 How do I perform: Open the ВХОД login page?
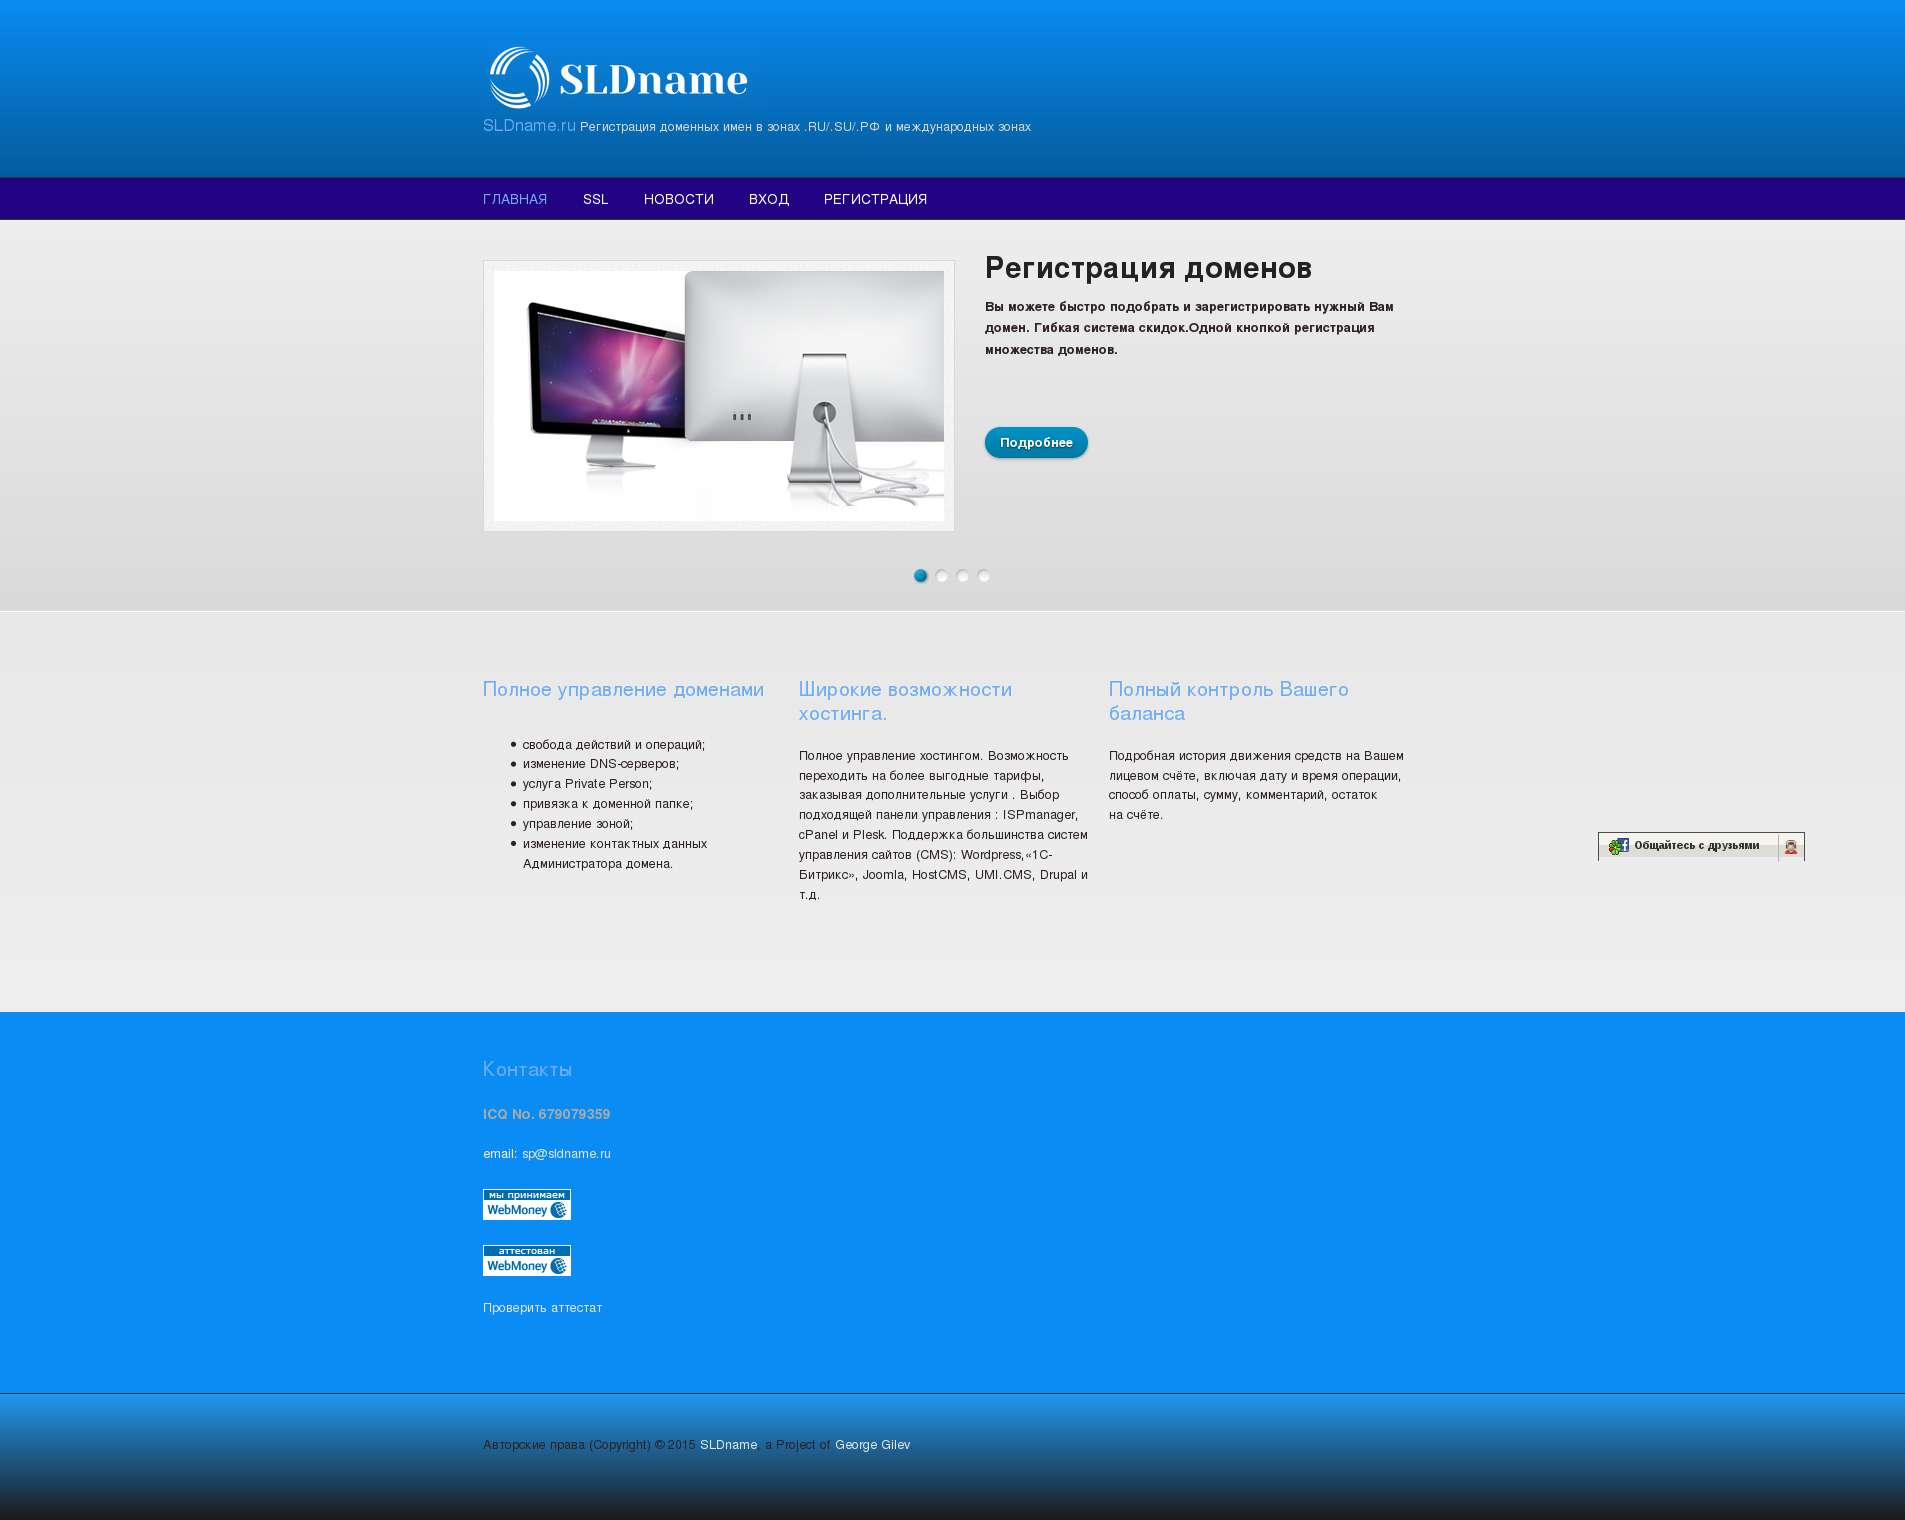click(x=769, y=199)
